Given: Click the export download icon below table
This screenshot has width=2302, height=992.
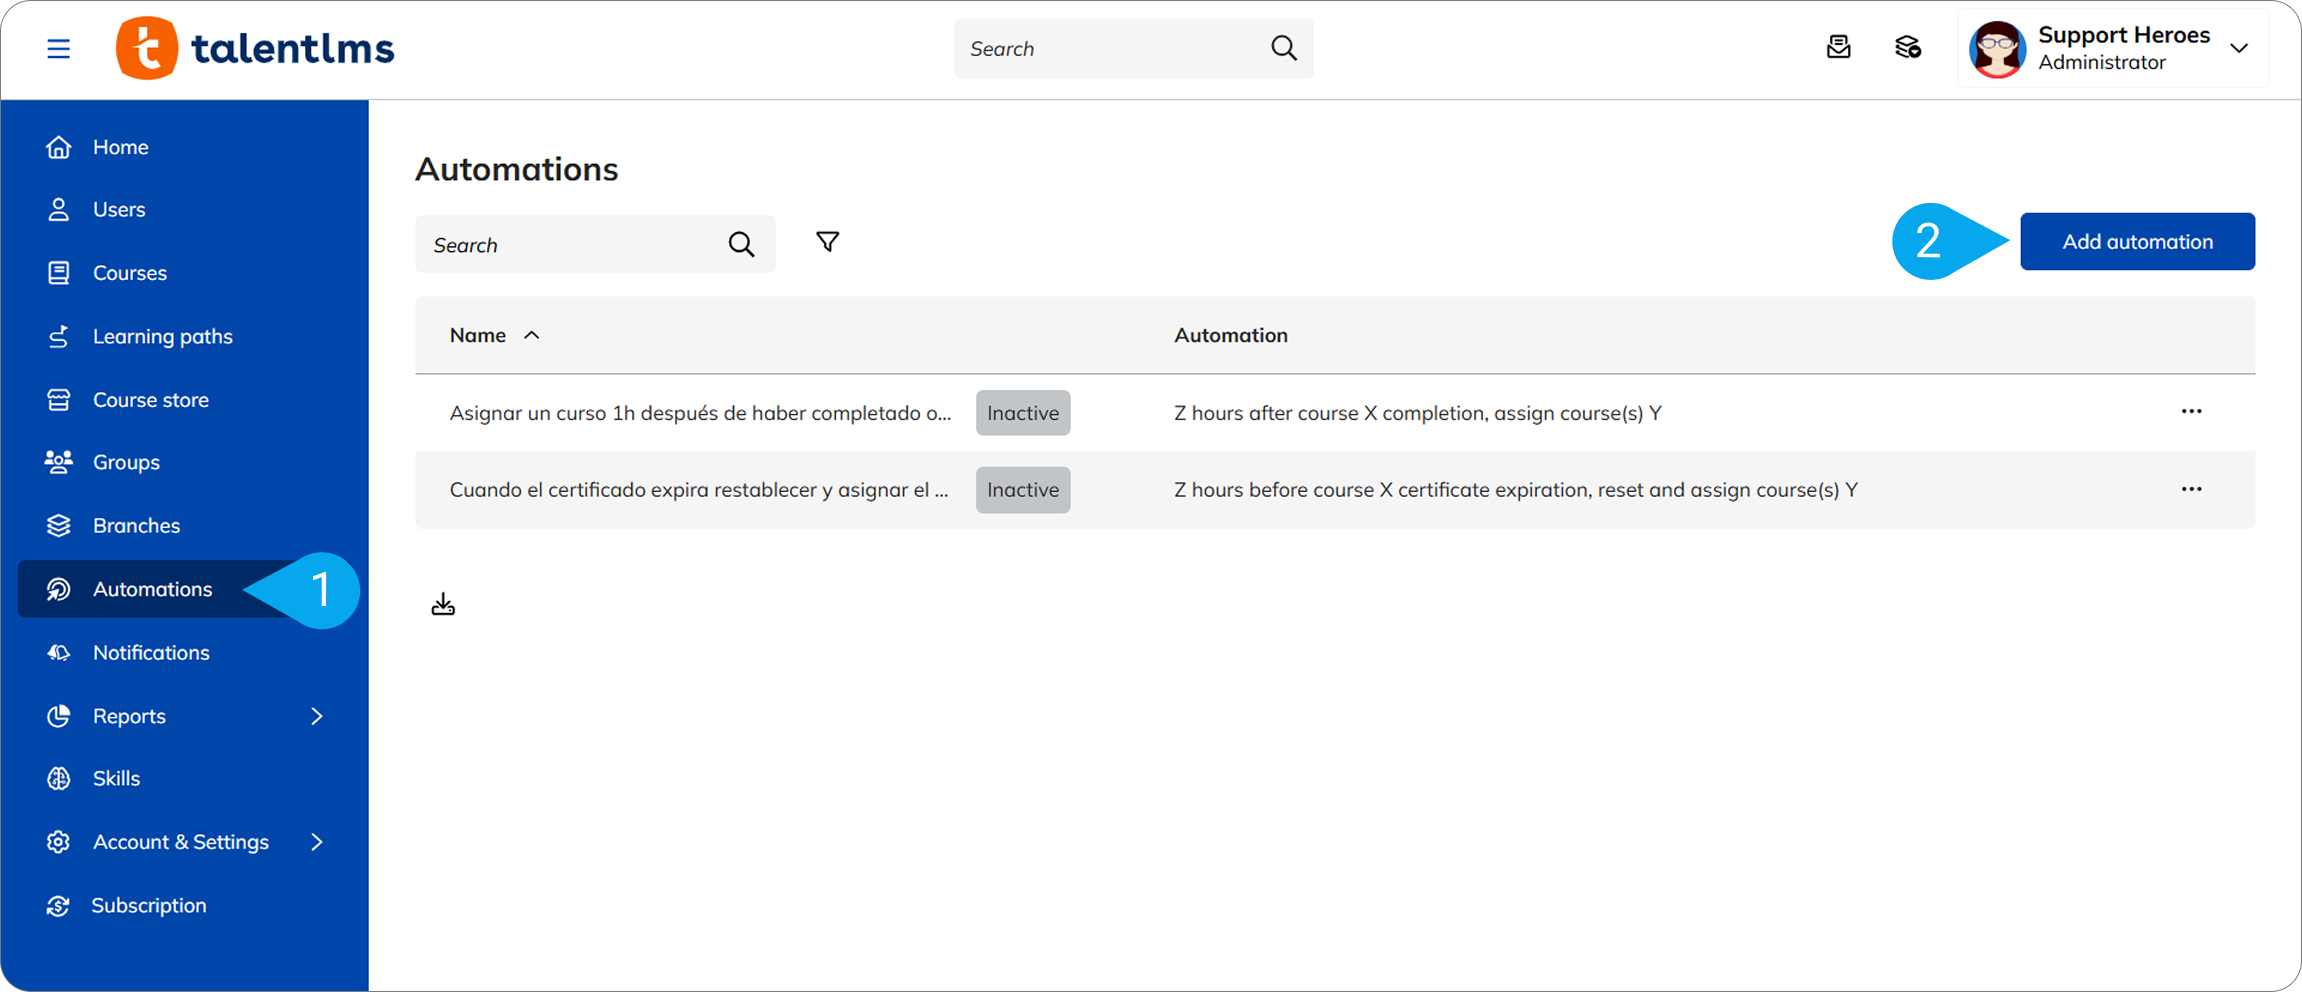Looking at the screenshot, I should 443,605.
